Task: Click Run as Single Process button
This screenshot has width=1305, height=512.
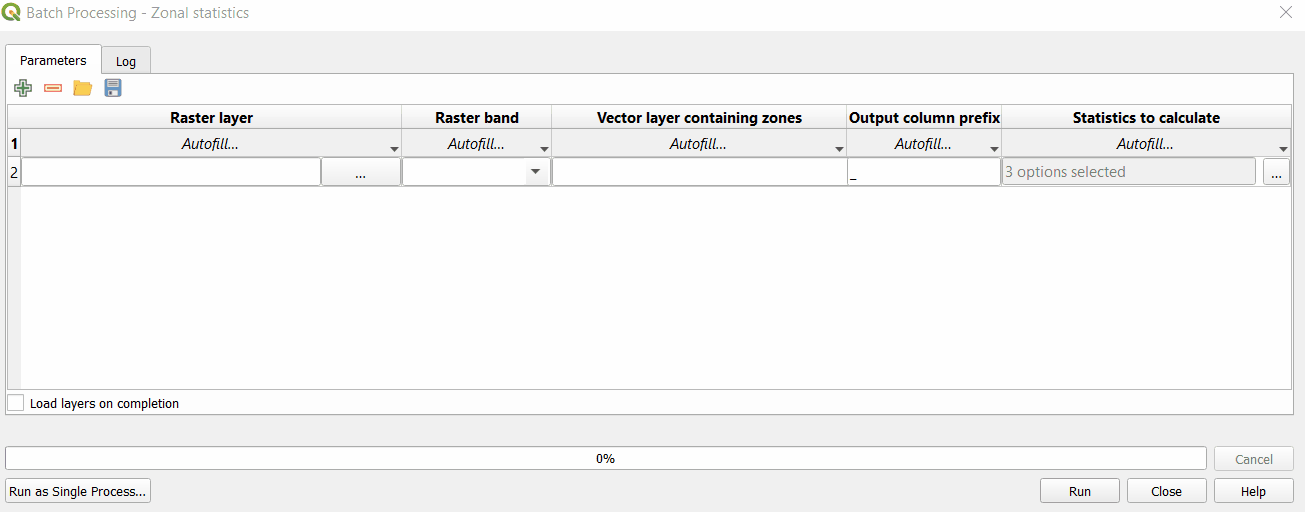Action: pyautogui.click(x=78, y=491)
